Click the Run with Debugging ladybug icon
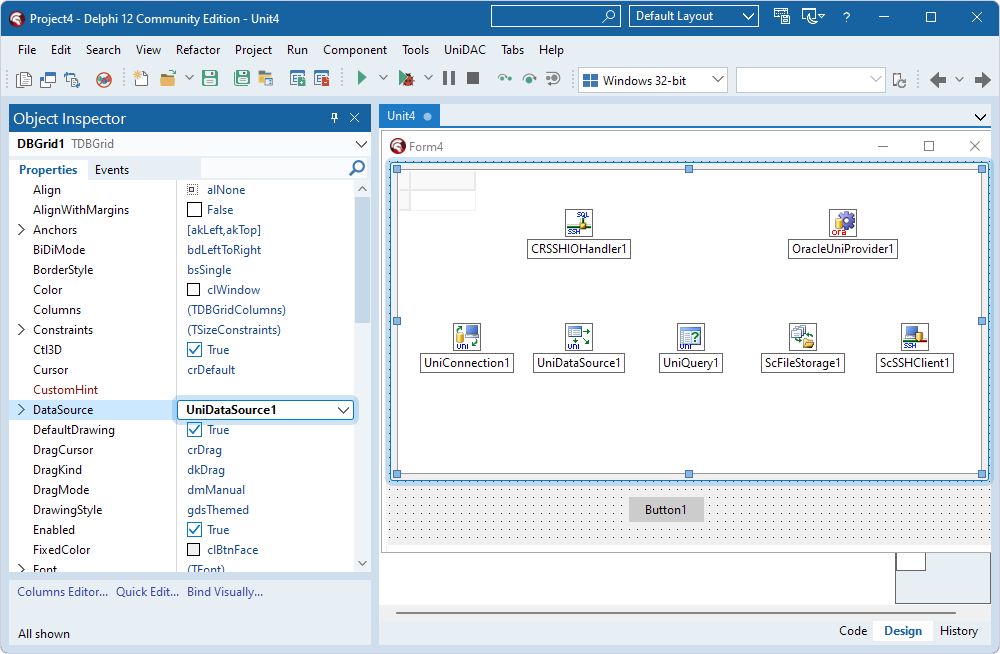This screenshot has width=1000, height=654. pyautogui.click(x=406, y=77)
